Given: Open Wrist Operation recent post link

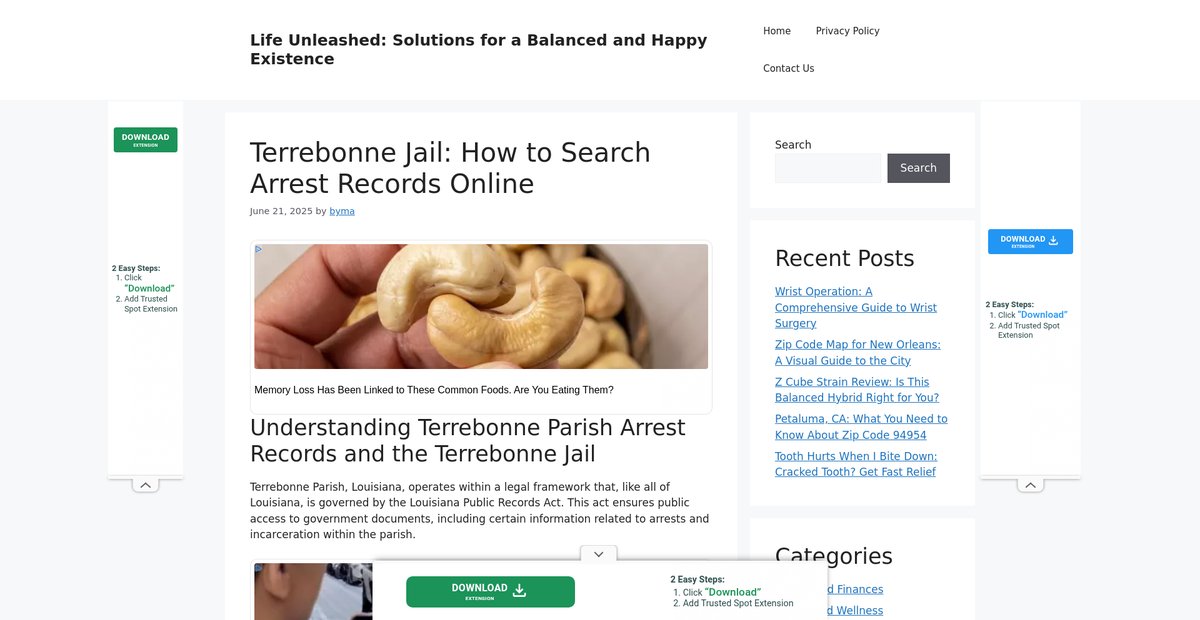Looking at the screenshot, I should click(856, 307).
